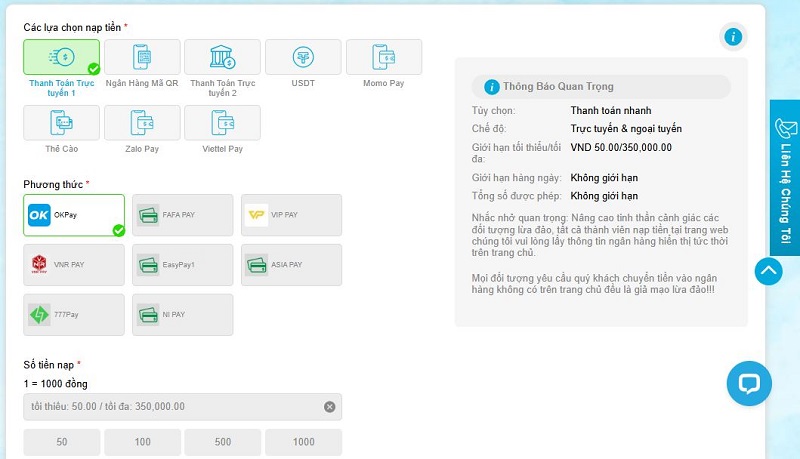The height and width of the screenshot is (459, 800).
Task: Choose VNR PAY payment method
Action: click(x=74, y=265)
